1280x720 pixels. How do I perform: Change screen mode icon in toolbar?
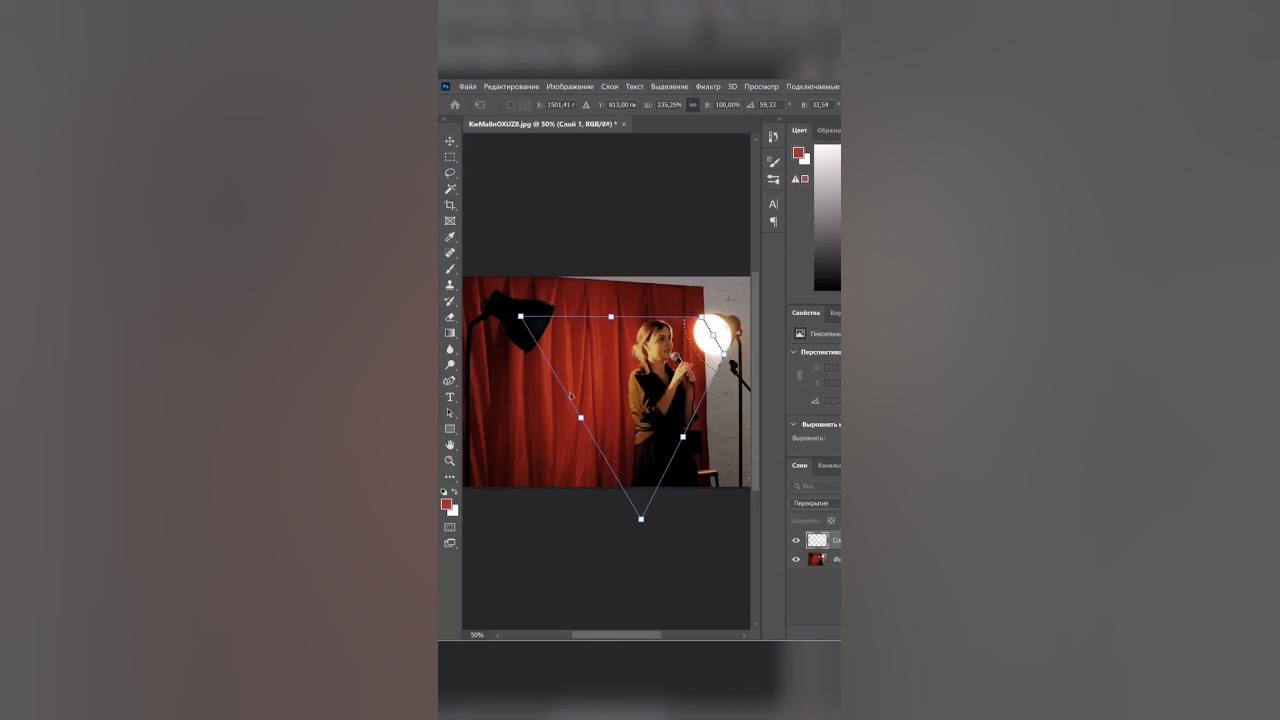coord(450,543)
